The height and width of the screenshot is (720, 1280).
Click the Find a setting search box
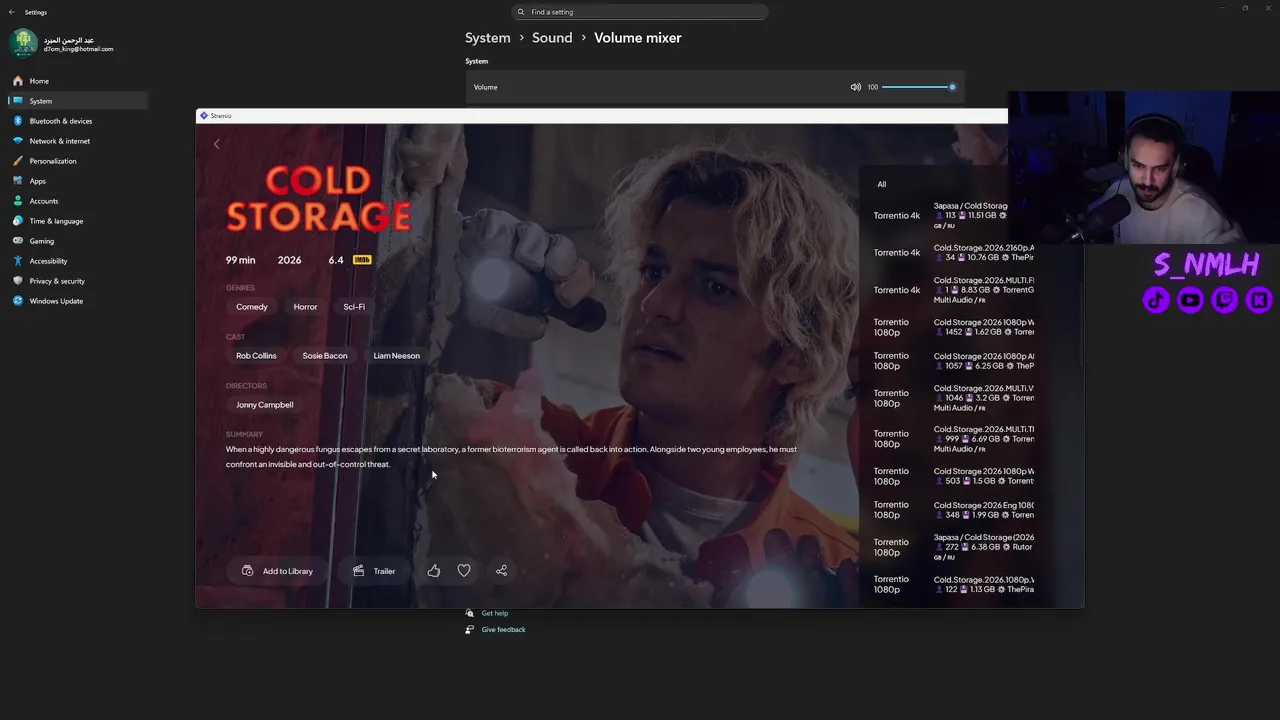[x=640, y=12]
